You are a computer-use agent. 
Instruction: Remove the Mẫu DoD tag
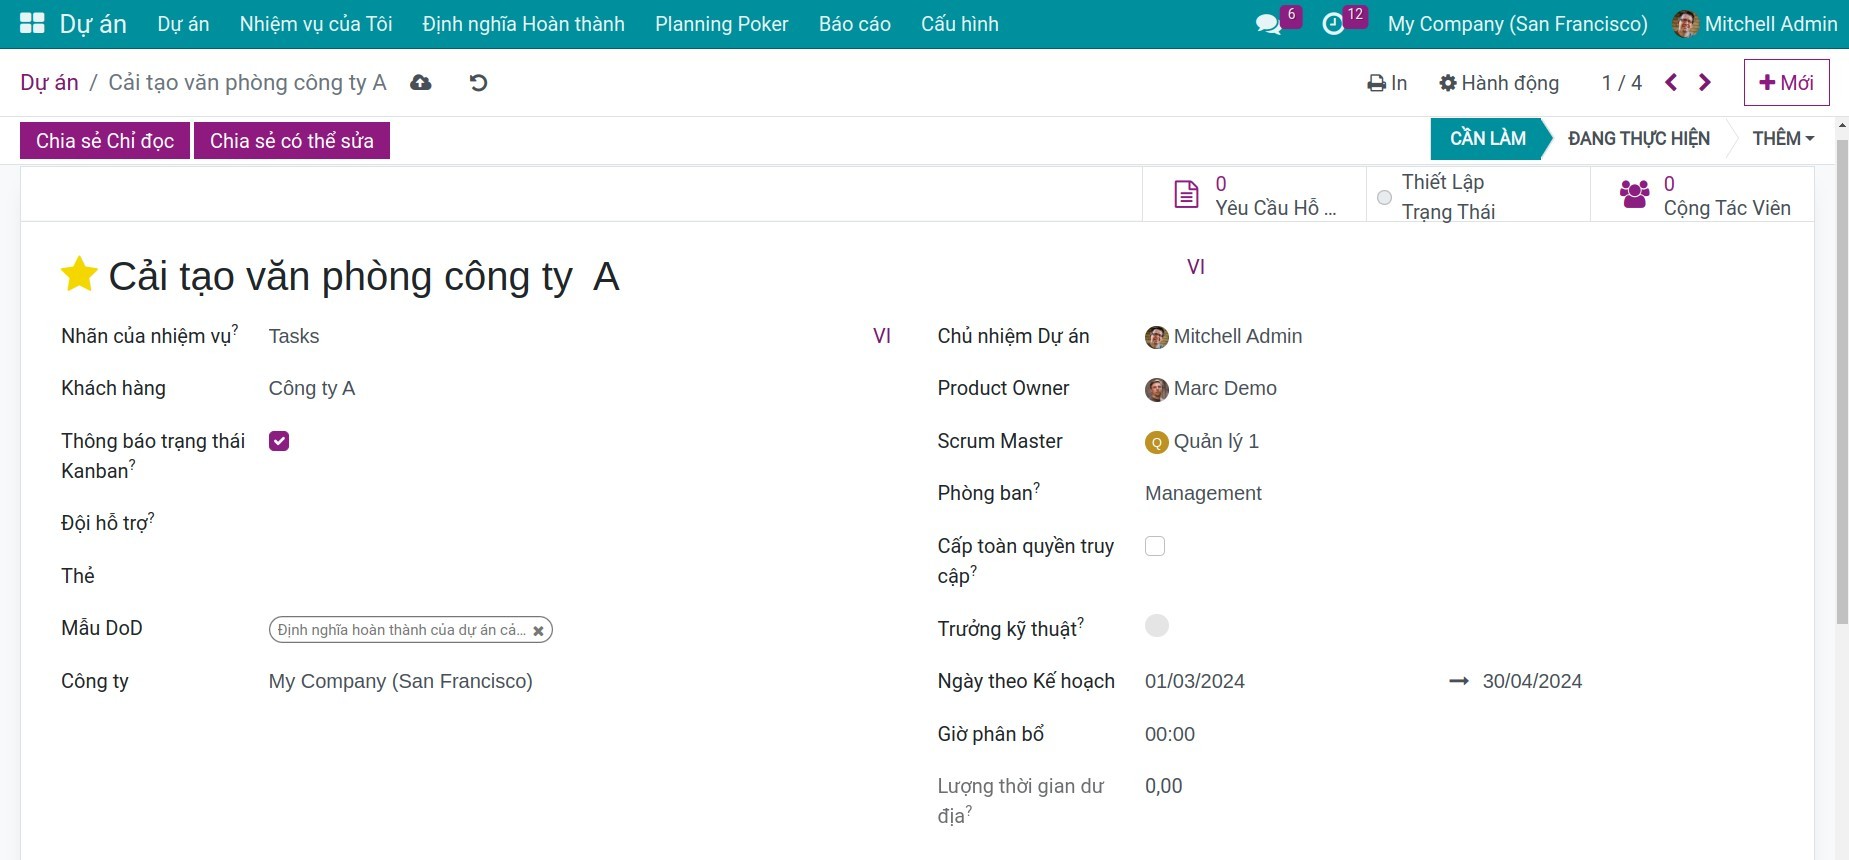[x=538, y=630]
